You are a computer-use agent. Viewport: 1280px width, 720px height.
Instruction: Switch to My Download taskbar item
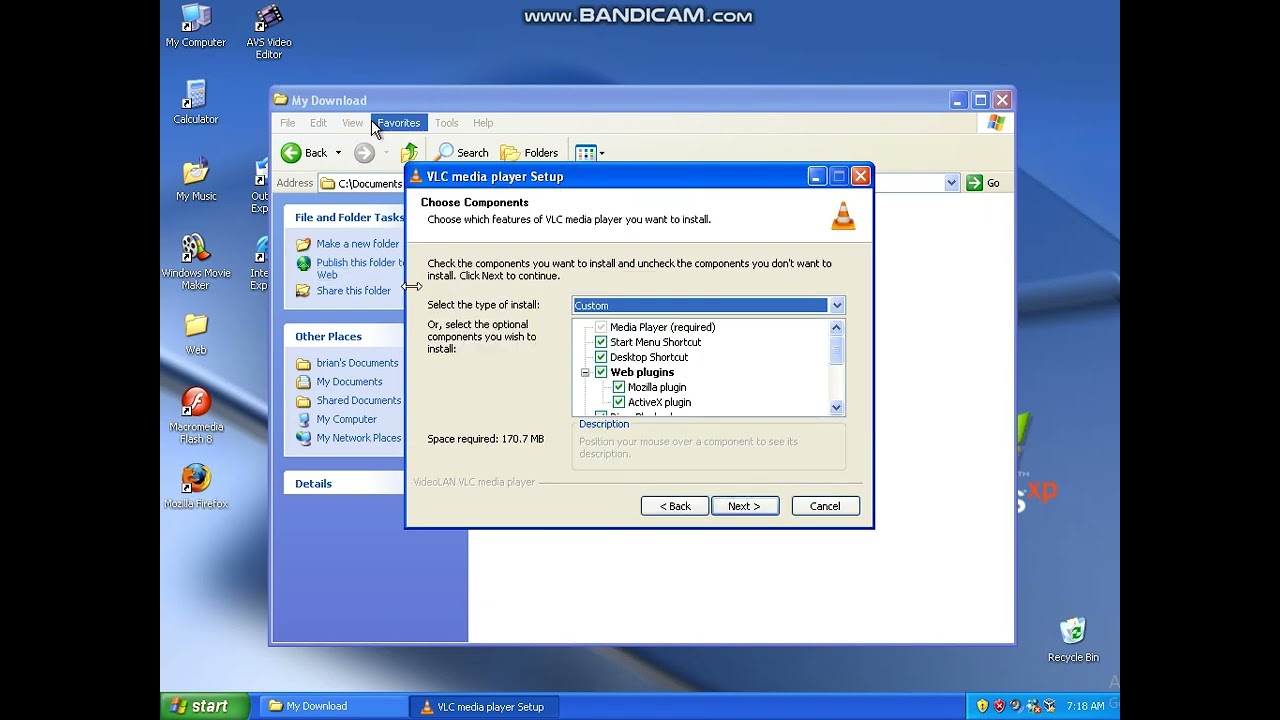coord(335,706)
